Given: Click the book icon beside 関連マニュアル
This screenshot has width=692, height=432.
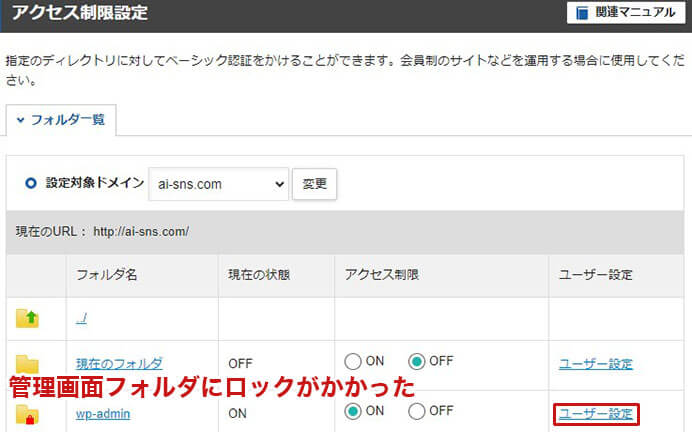Looking at the screenshot, I should (x=582, y=13).
